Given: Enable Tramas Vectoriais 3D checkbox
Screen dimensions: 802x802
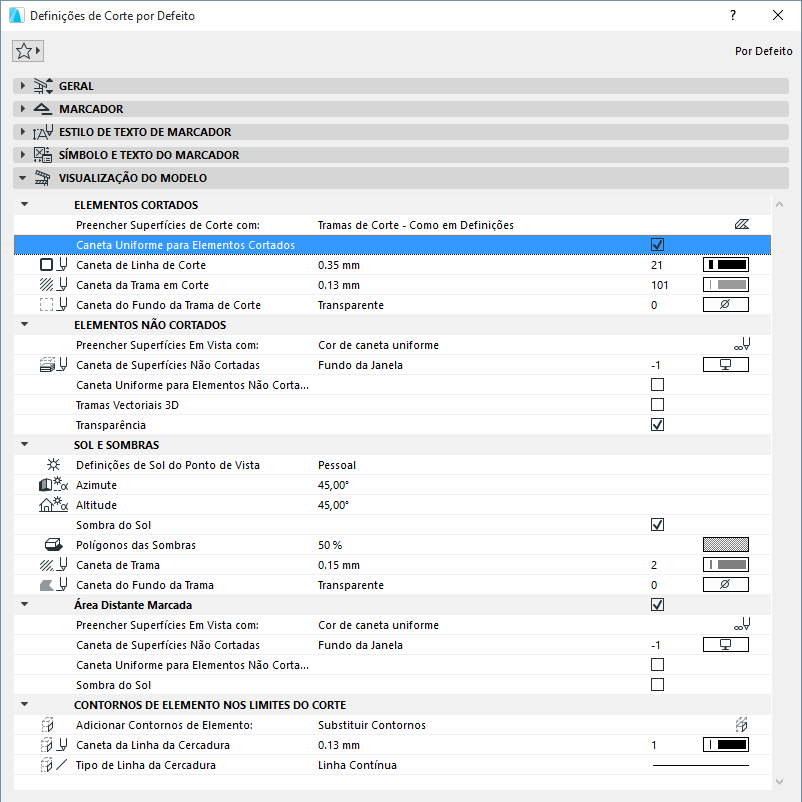Looking at the screenshot, I should click(657, 405).
